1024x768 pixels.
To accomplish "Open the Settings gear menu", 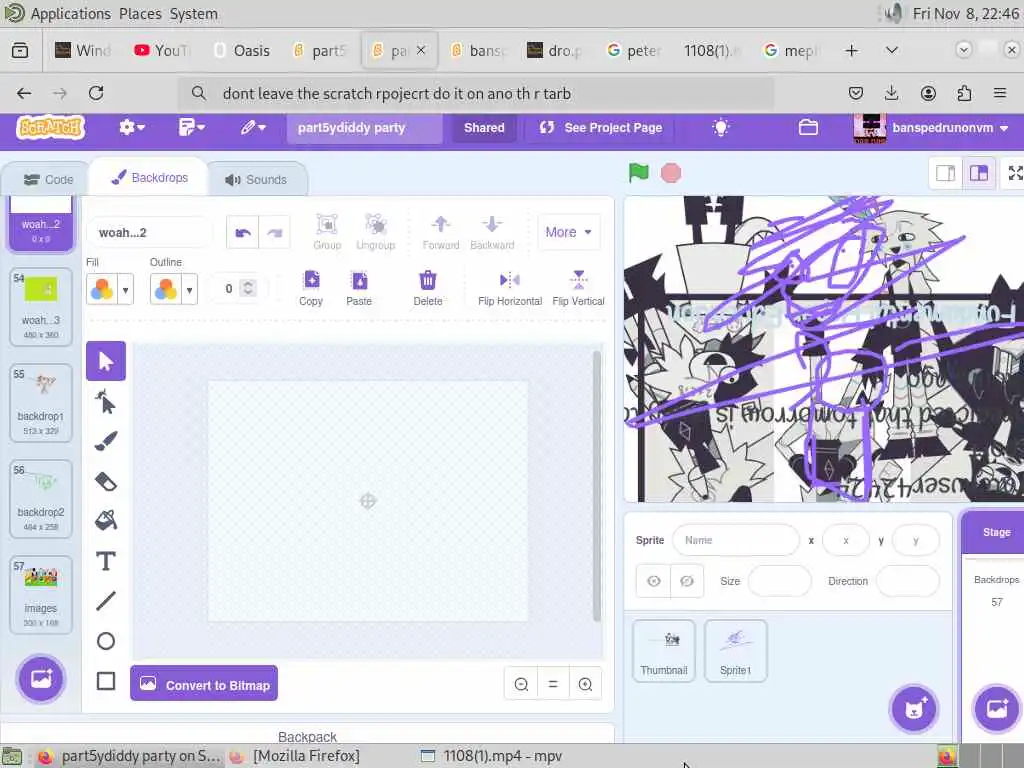I will coord(131,127).
